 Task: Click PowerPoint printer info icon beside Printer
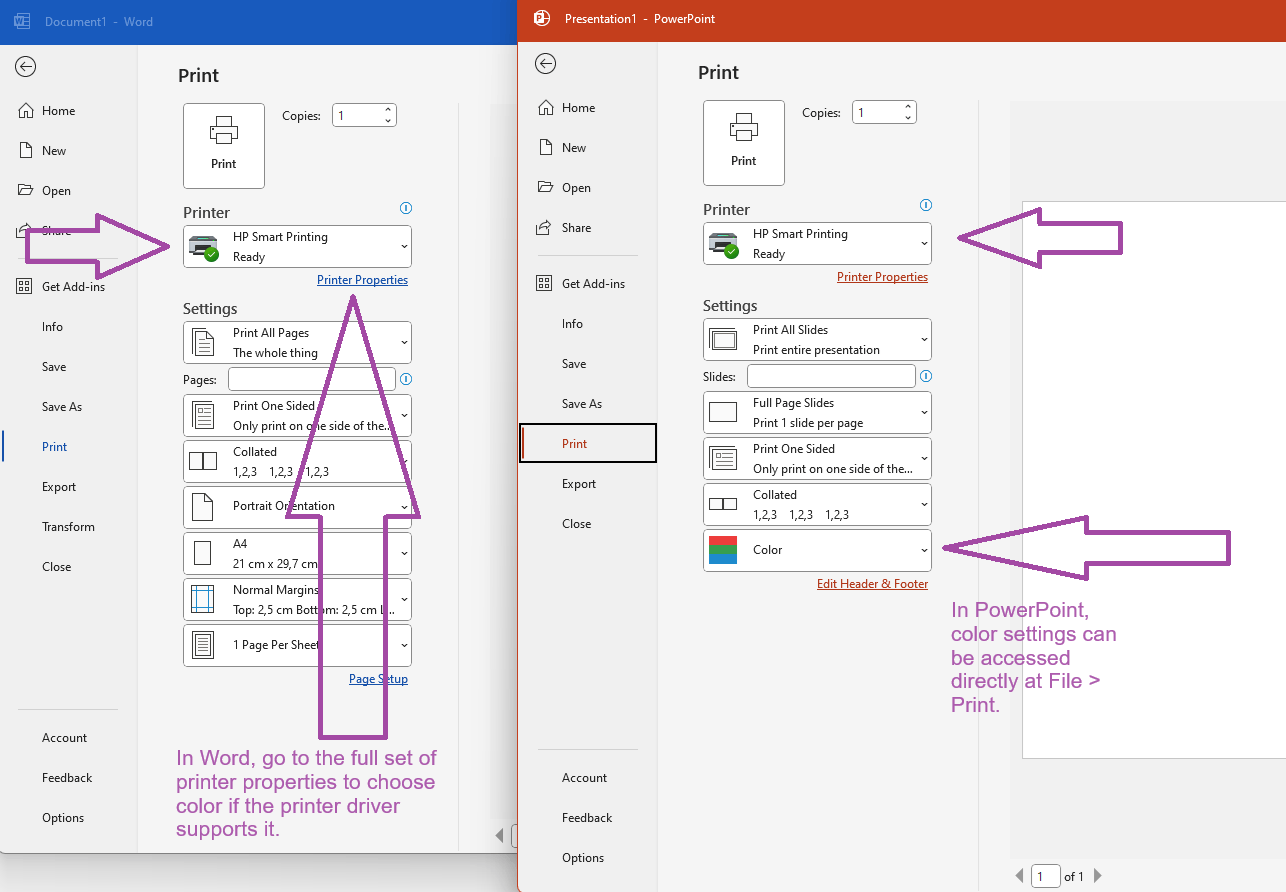(x=926, y=205)
